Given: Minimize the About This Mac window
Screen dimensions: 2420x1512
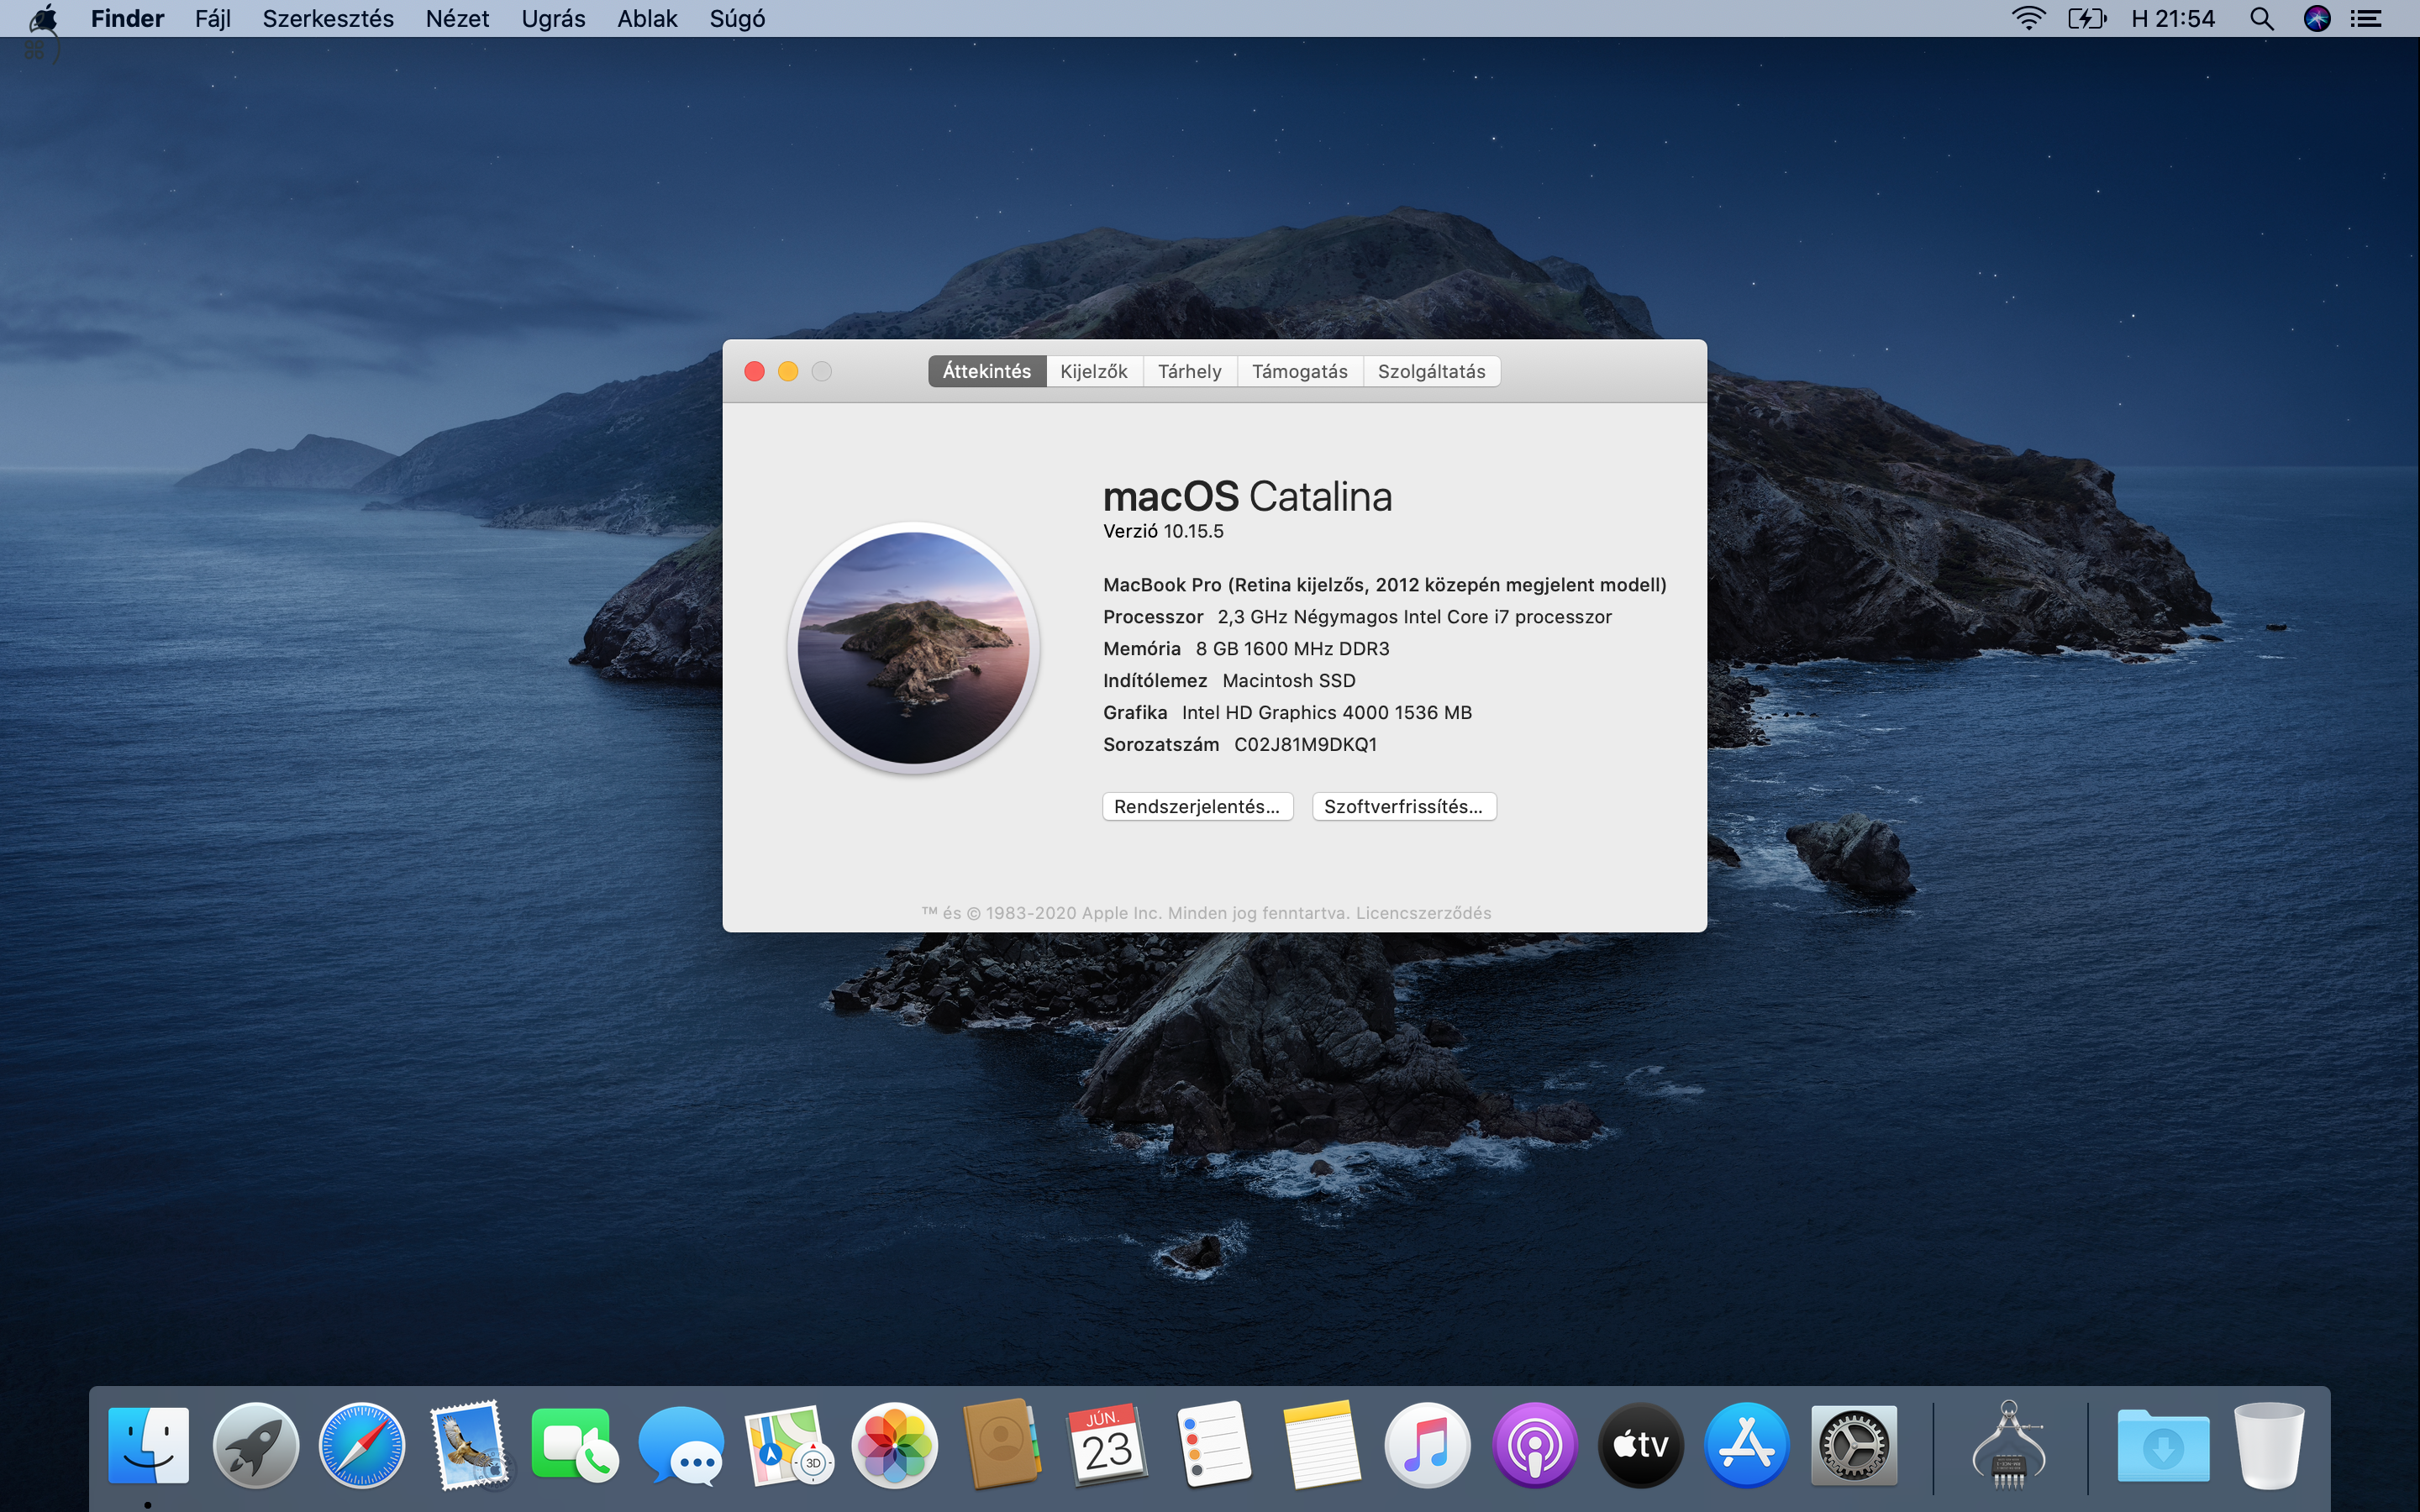Looking at the screenshot, I should point(788,371).
